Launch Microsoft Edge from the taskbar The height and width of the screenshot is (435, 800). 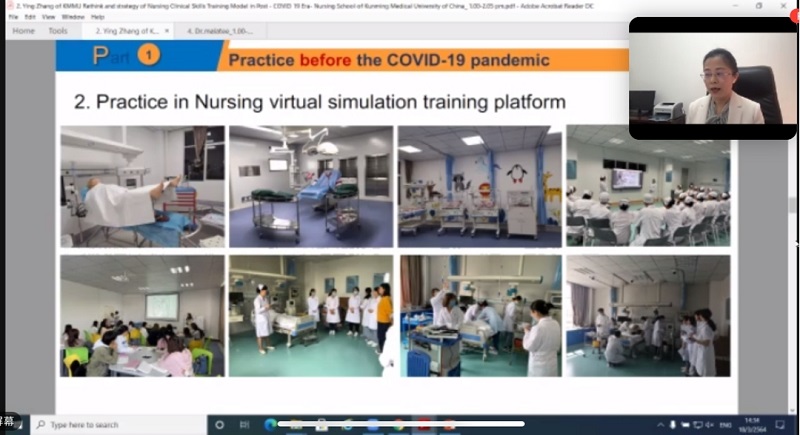coord(270,425)
